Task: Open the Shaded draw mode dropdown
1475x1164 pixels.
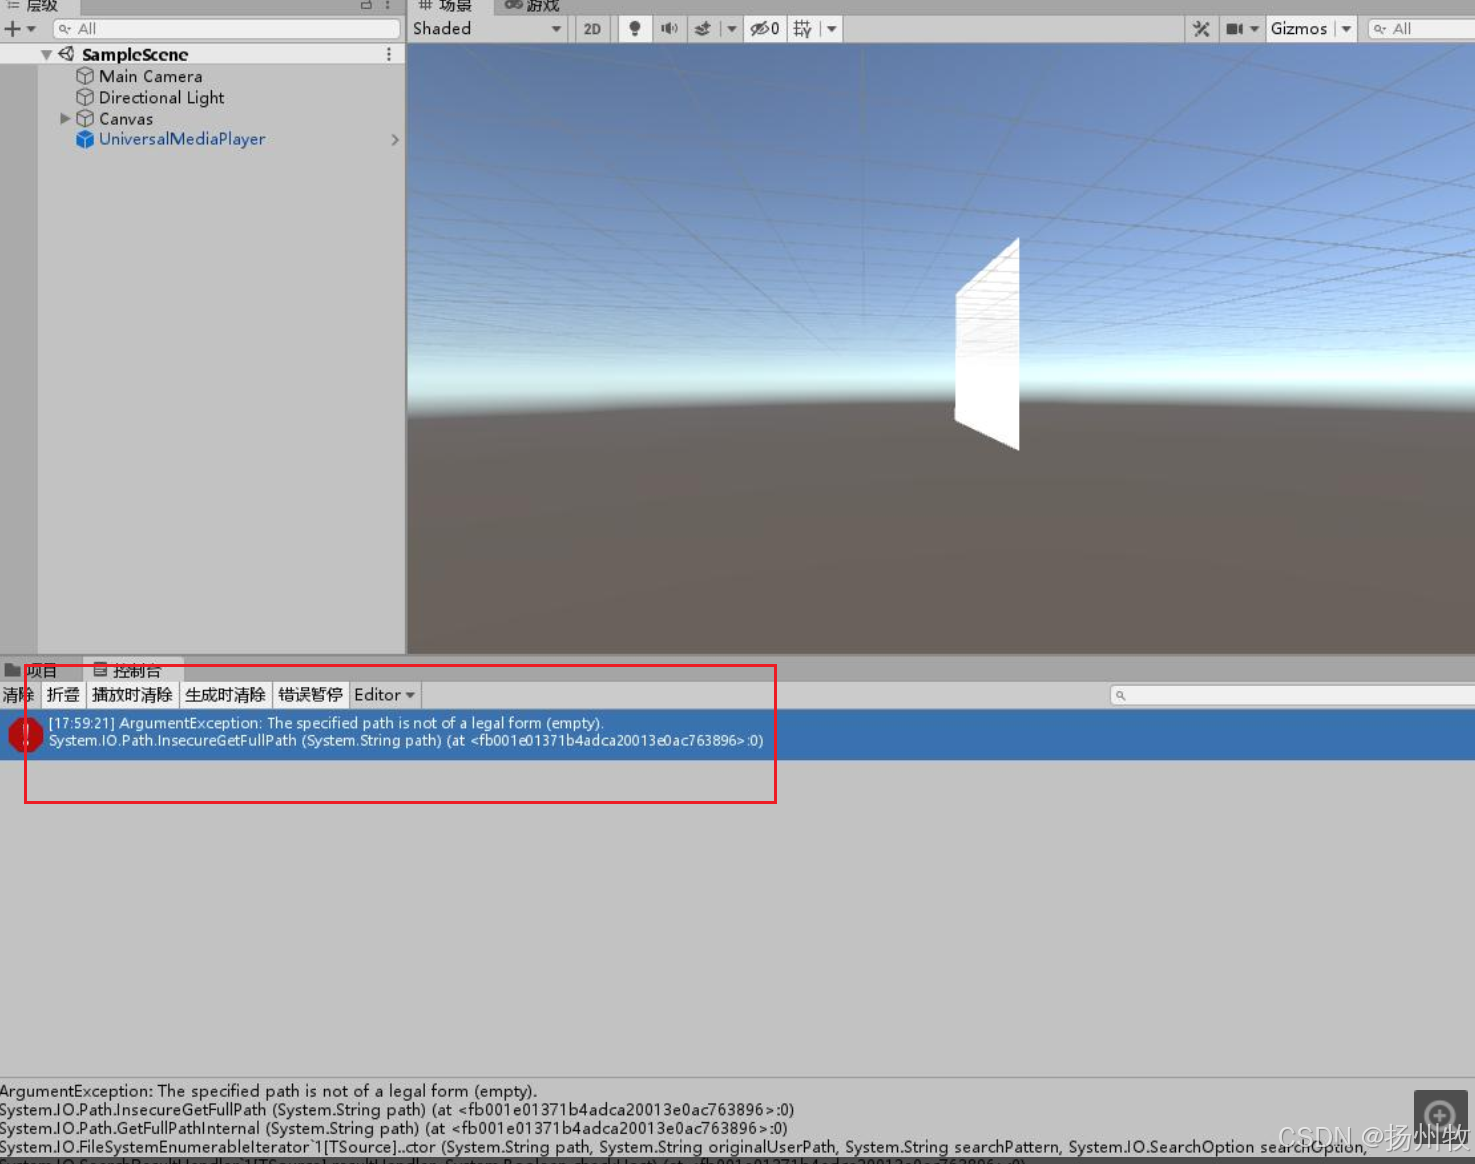Action: tap(486, 28)
